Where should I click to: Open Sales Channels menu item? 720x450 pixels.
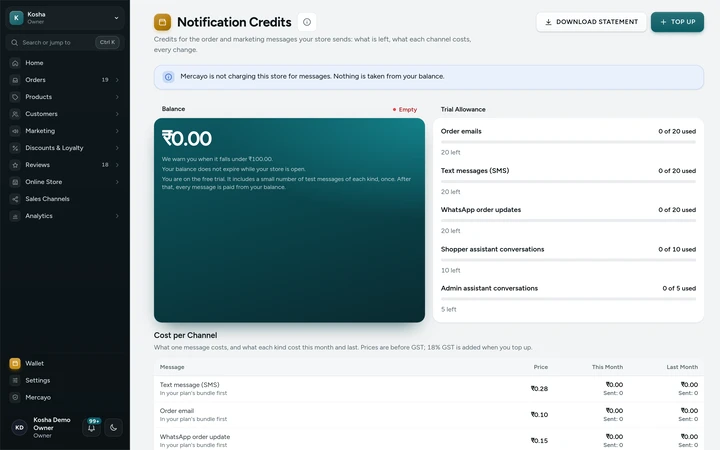(x=65, y=199)
